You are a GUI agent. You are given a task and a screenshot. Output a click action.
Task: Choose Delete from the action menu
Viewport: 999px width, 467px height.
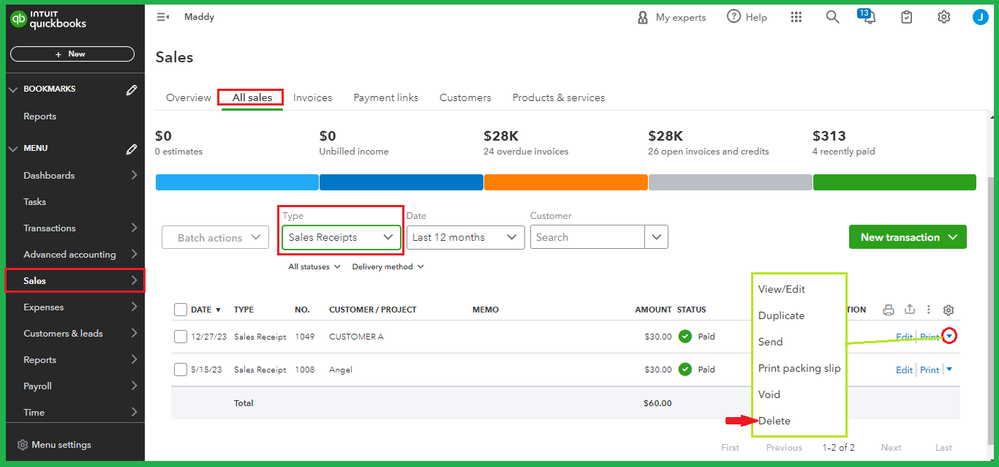(774, 421)
